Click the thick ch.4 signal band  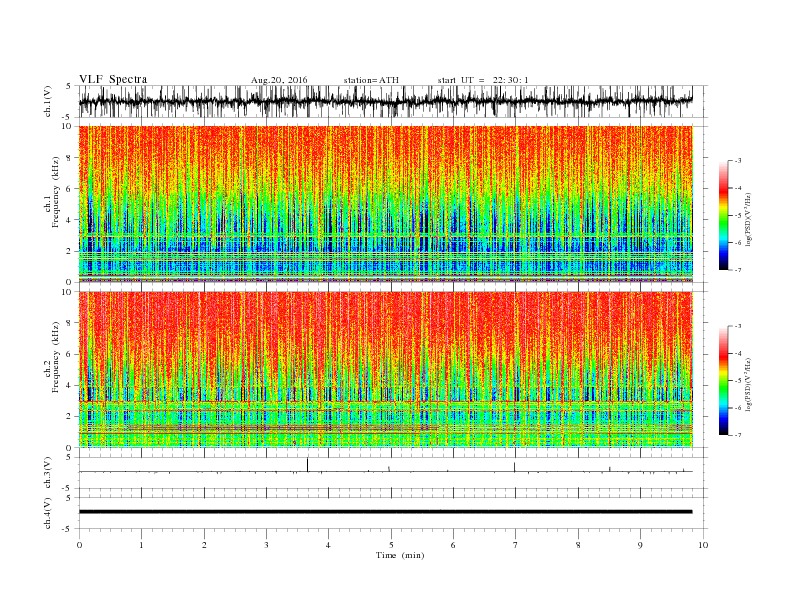(385, 512)
